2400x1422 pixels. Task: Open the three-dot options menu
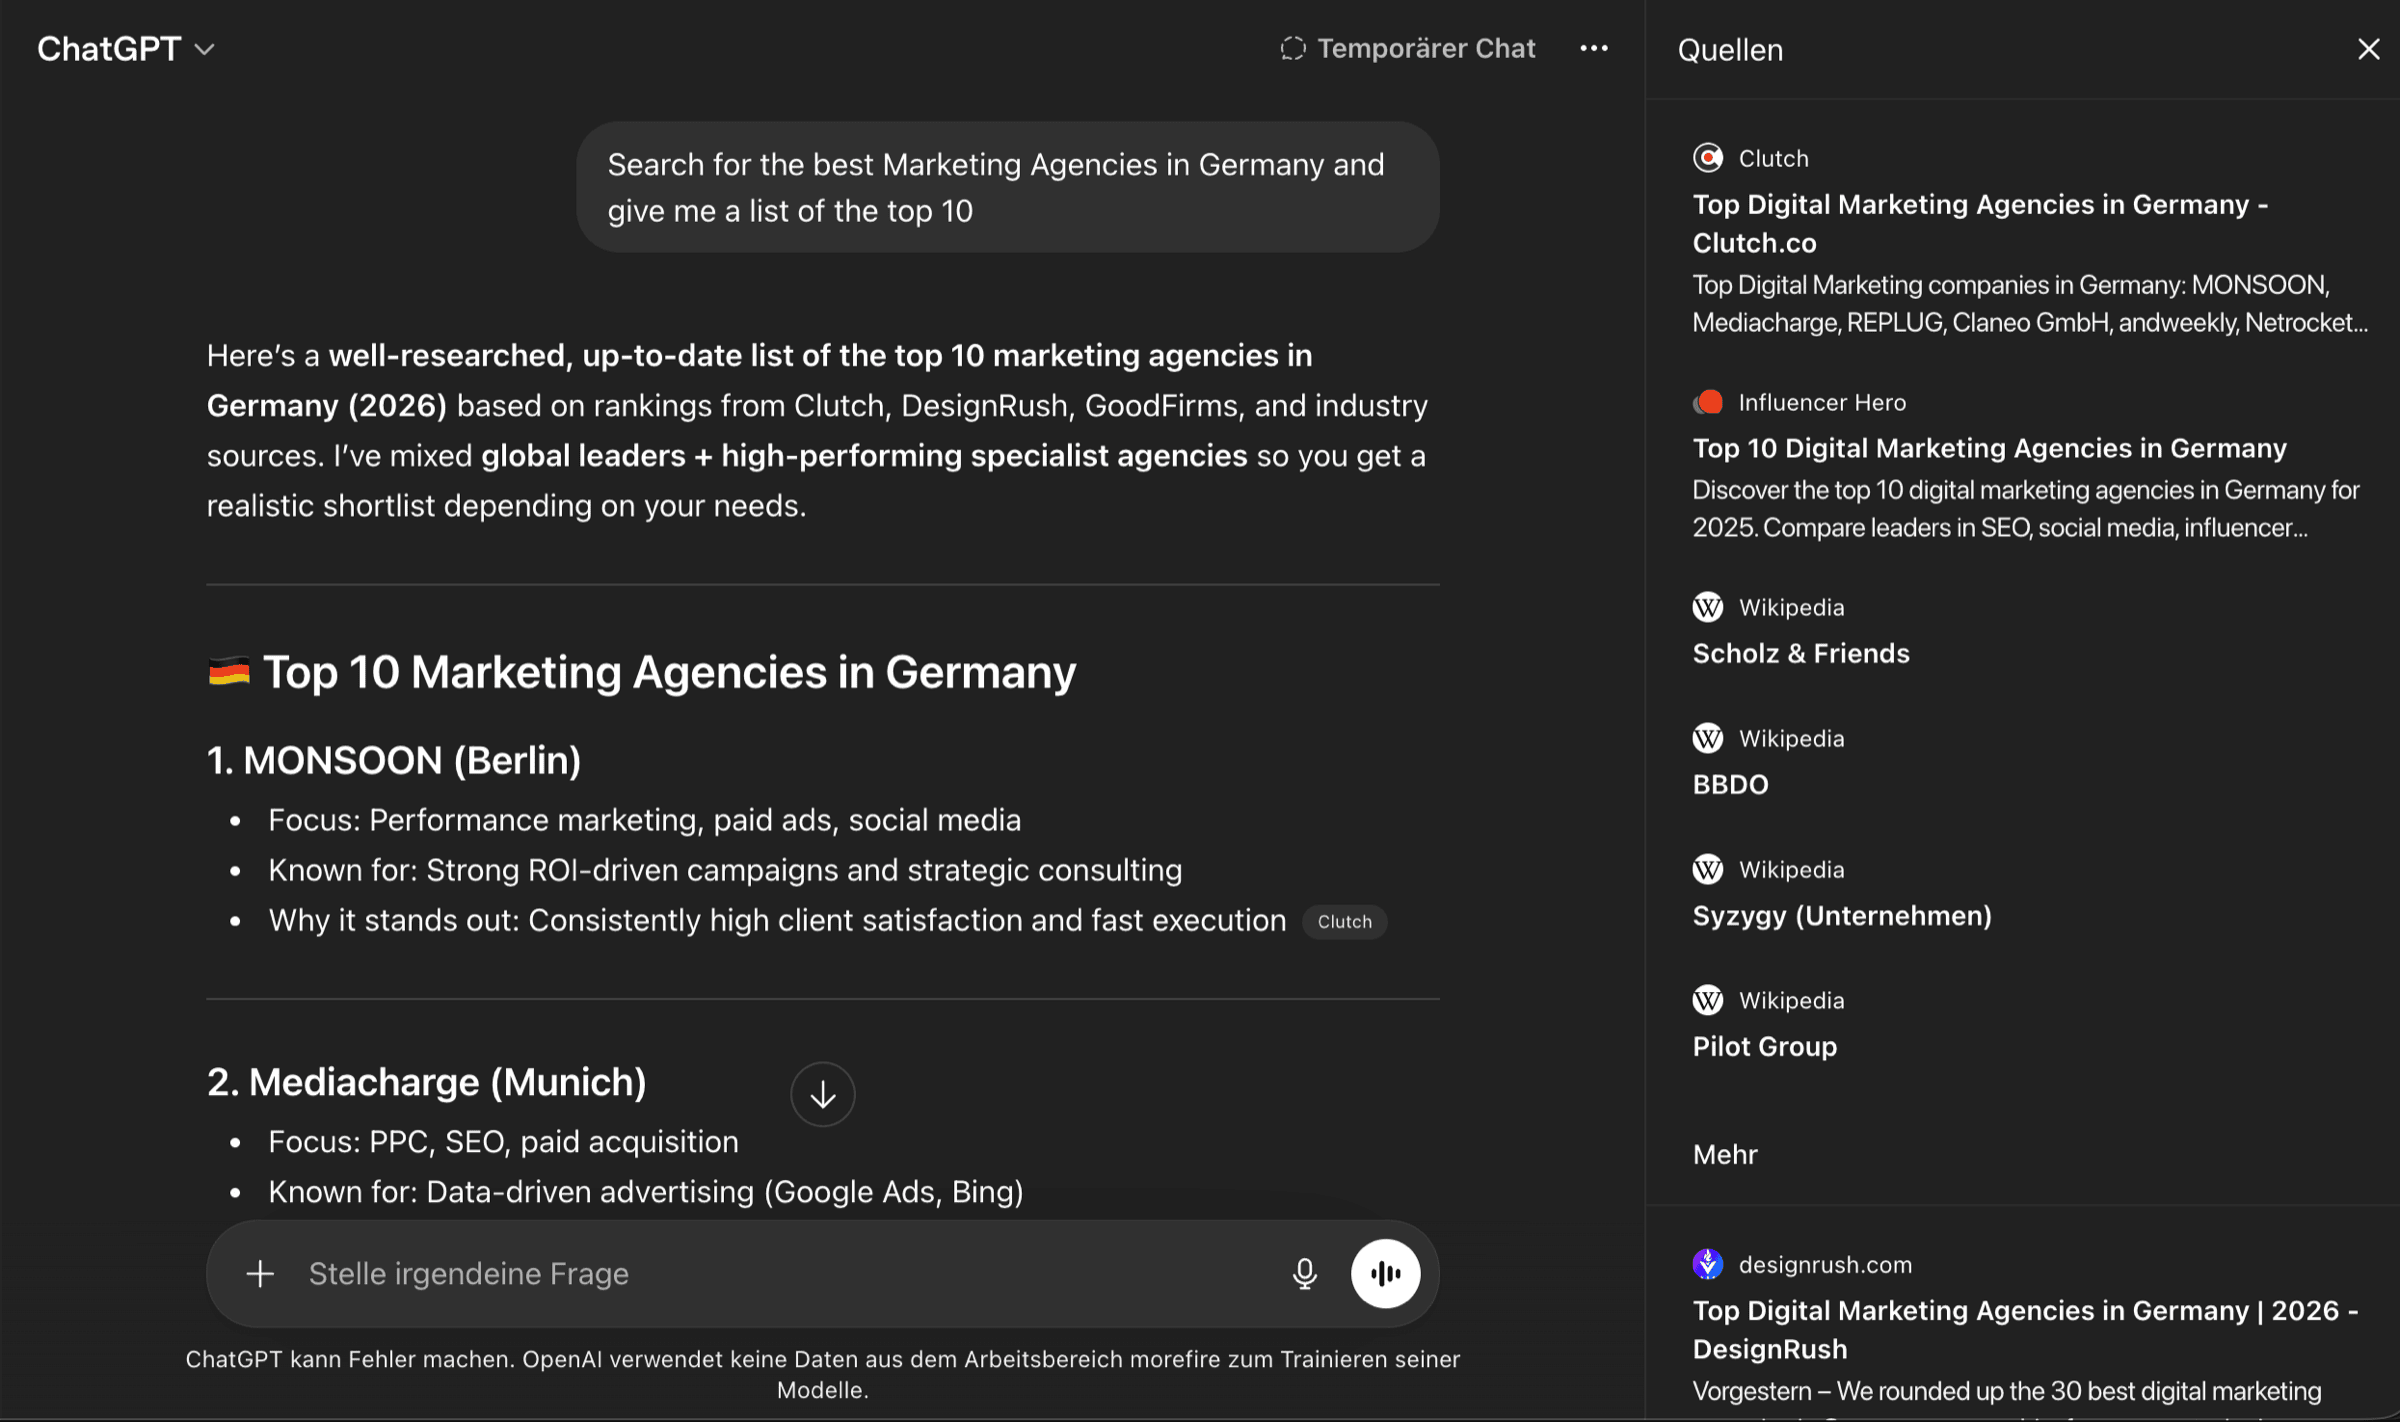(1594, 48)
